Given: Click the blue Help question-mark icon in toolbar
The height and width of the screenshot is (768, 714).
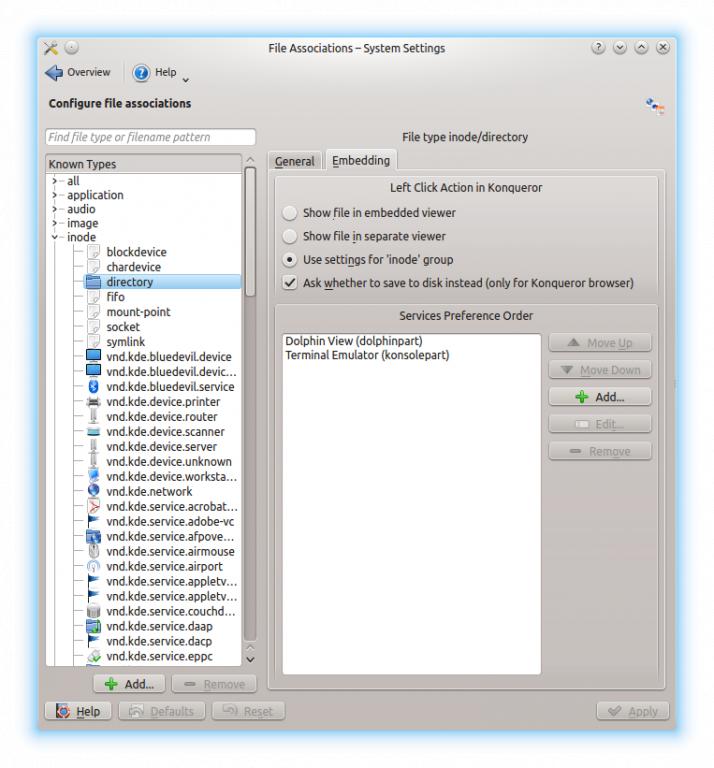Looking at the screenshot, I should [141, 72].
